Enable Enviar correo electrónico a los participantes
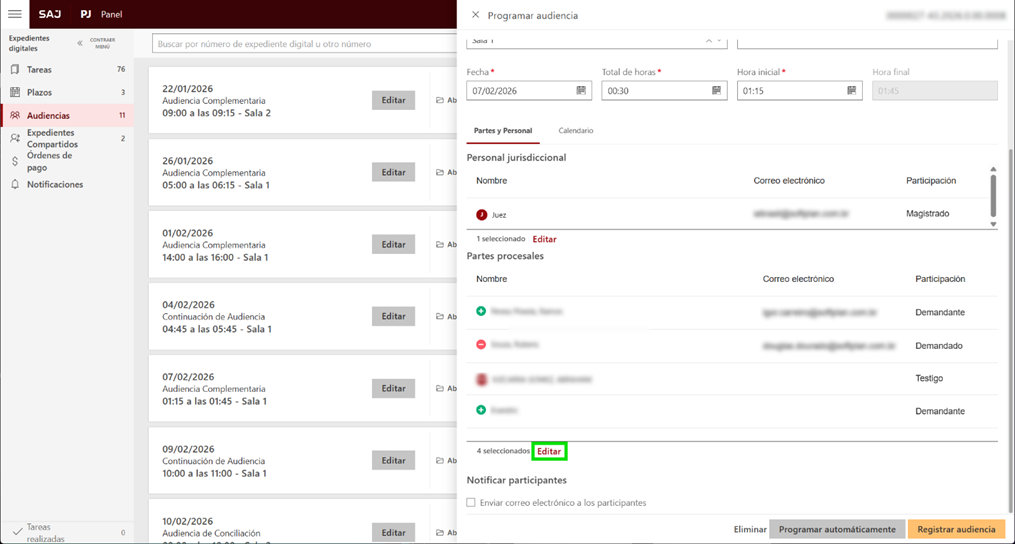This screenshot has height=544, width=1015. click(471, 503)
